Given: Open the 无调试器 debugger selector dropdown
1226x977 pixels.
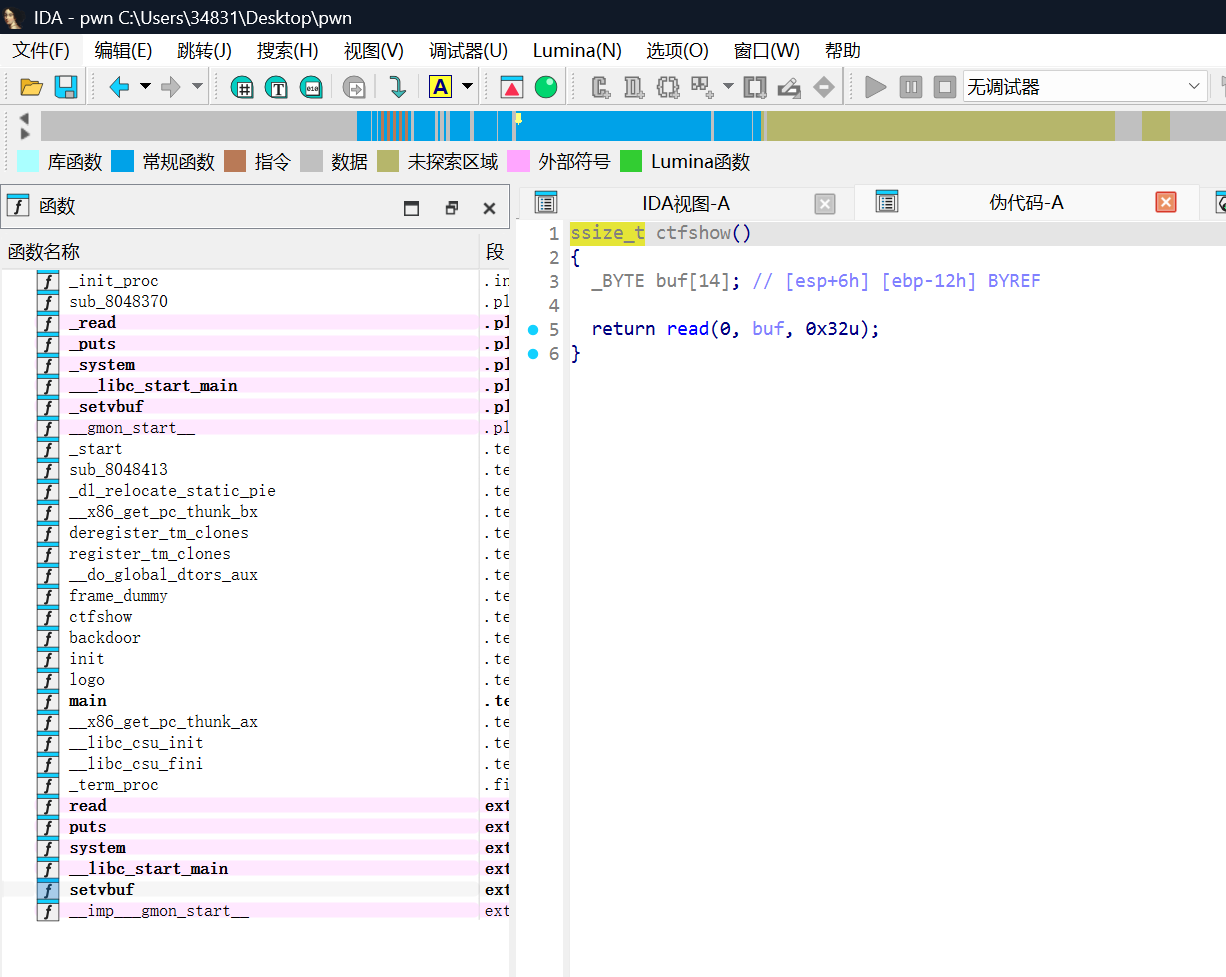Looking at the screenshot, I should (1085, 87).
